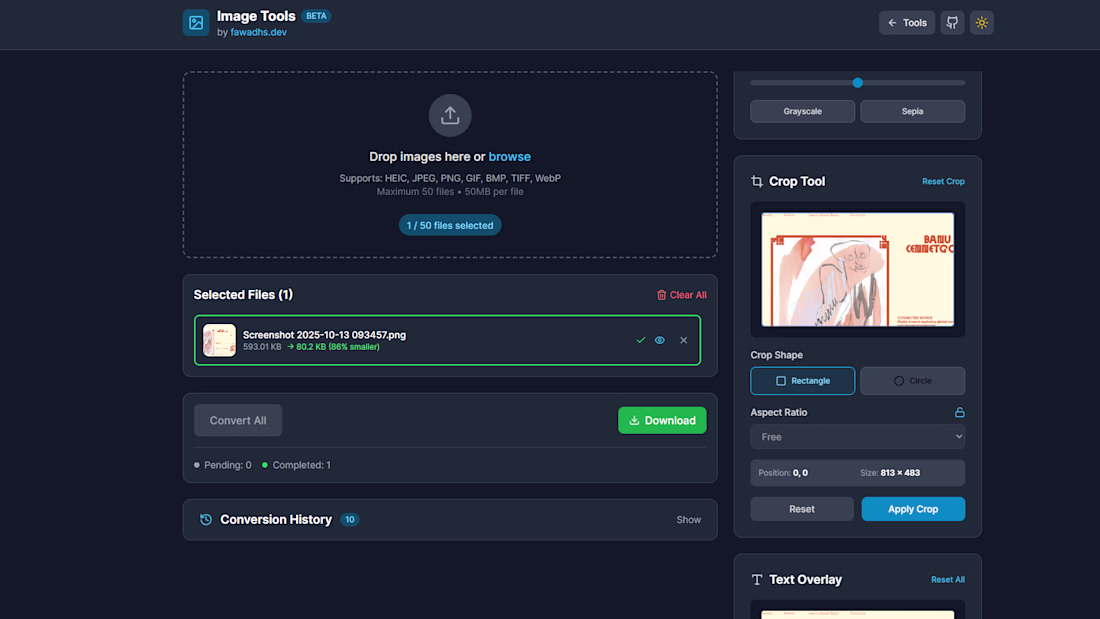
Task: Click the Completed: 1 status
Action: (296, 465)
